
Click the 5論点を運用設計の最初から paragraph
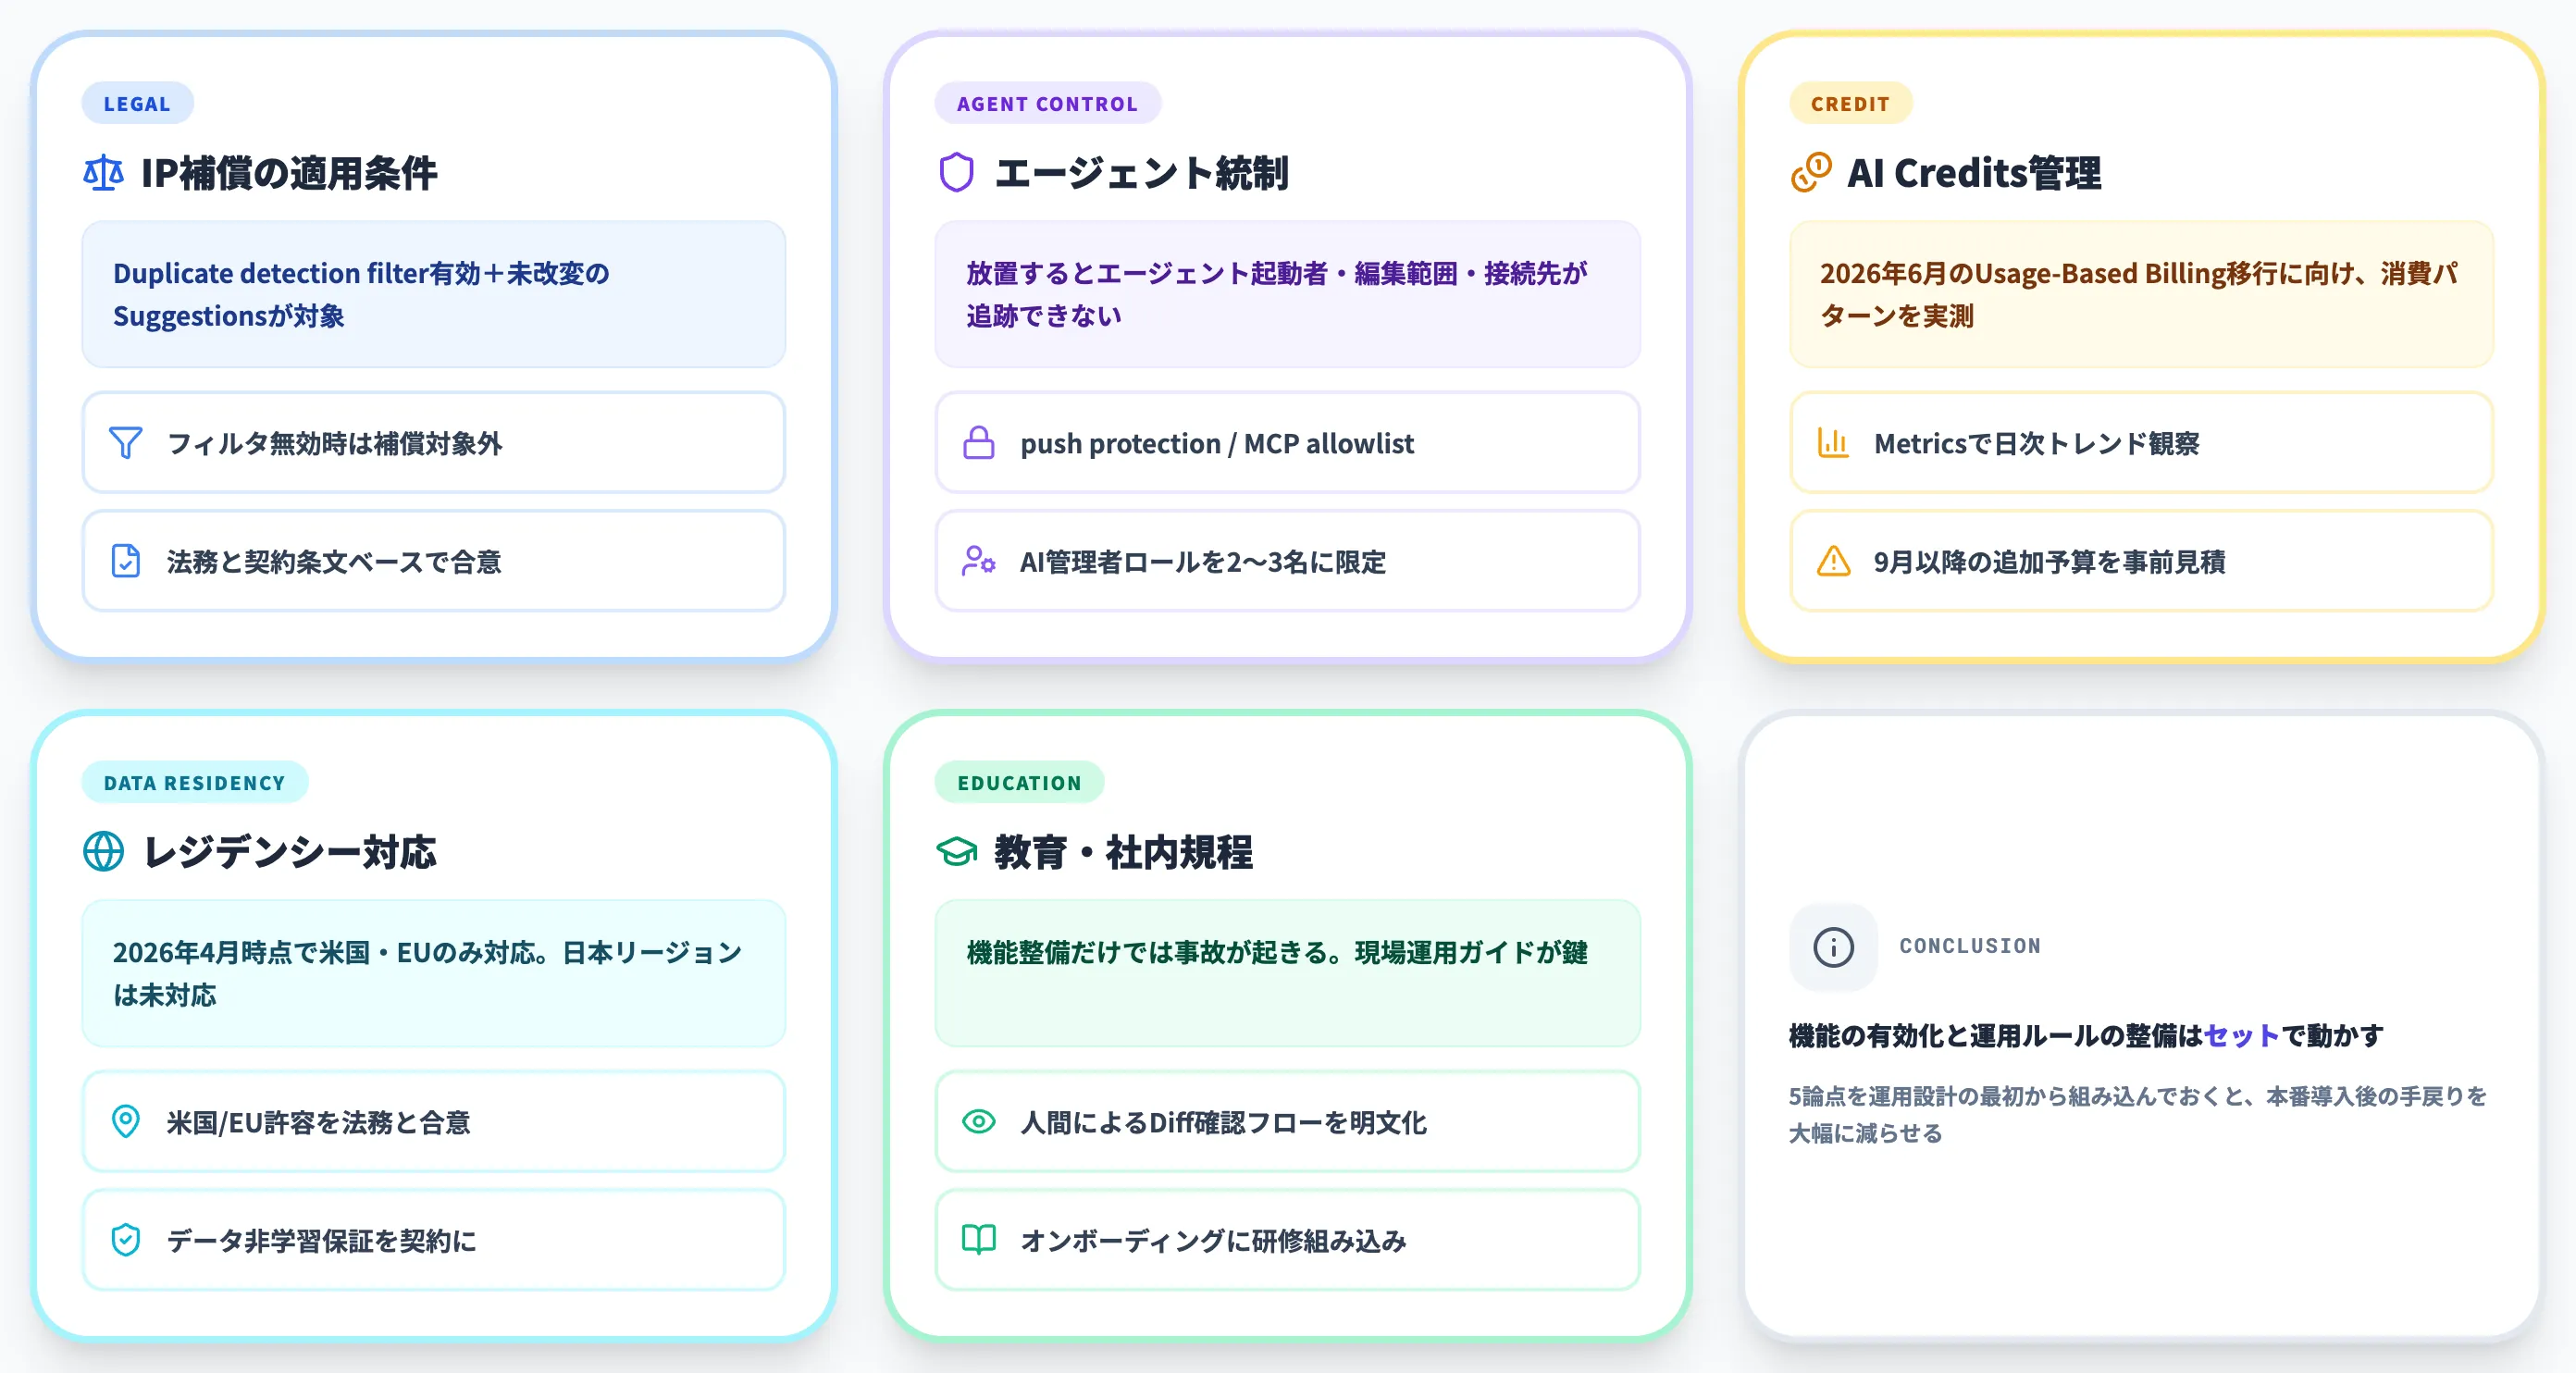coord(2138,1114)
